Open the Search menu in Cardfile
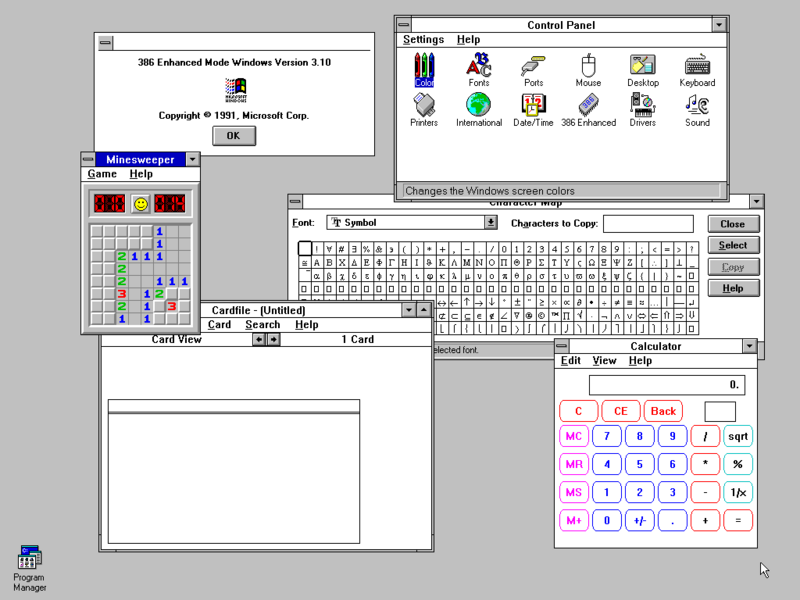Viewport: 800px width, 600px height. pos(263,324)
